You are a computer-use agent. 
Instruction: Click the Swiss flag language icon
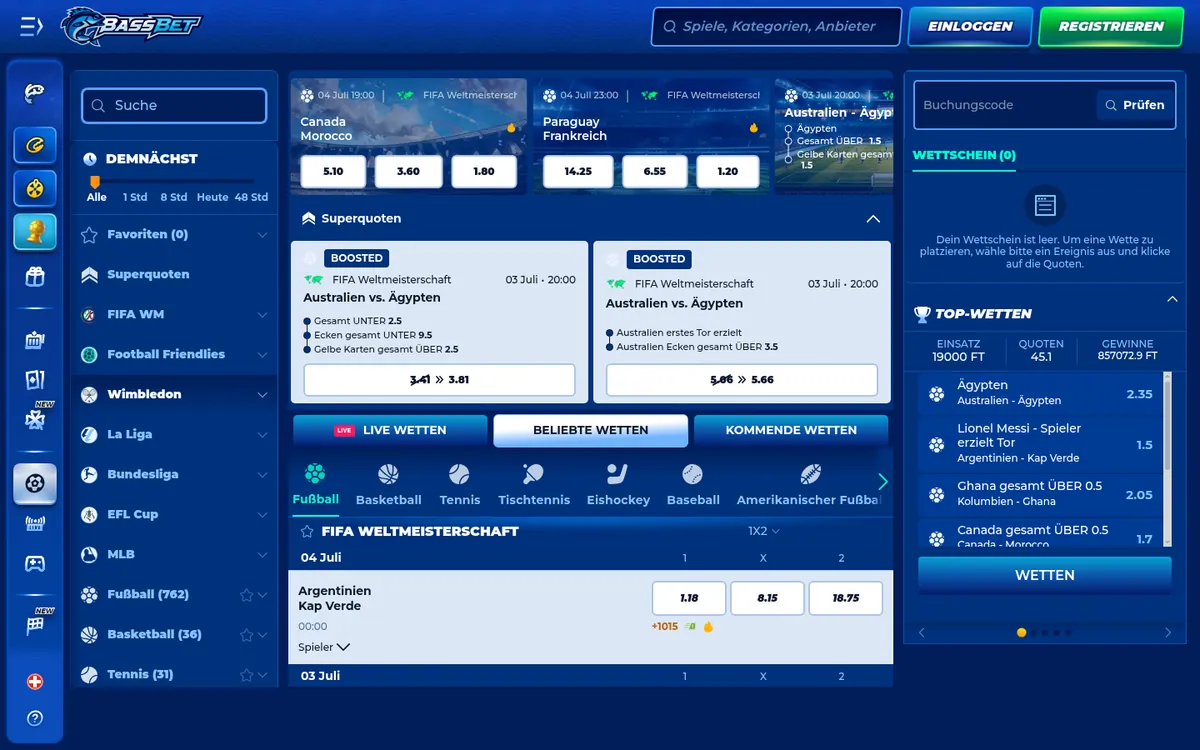(35, 682)
